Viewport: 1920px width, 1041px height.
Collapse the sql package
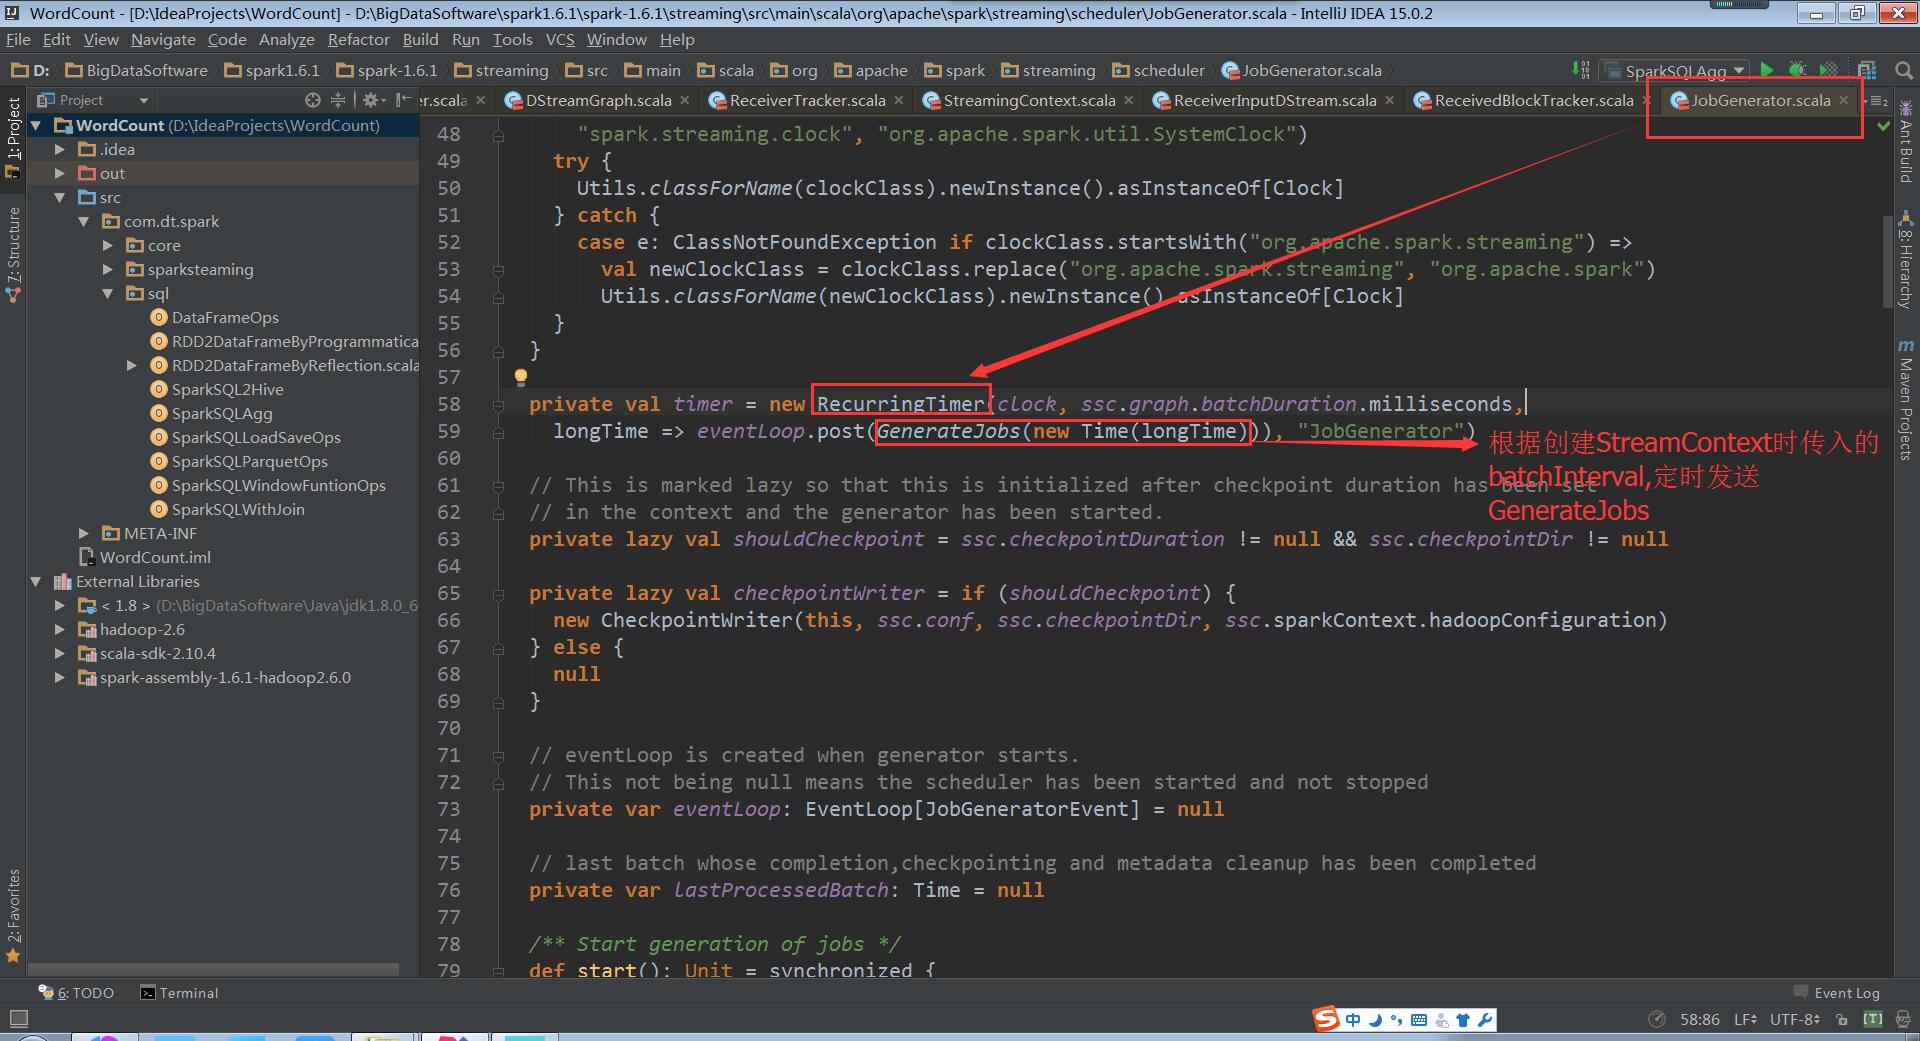click(x=108, y=293)
